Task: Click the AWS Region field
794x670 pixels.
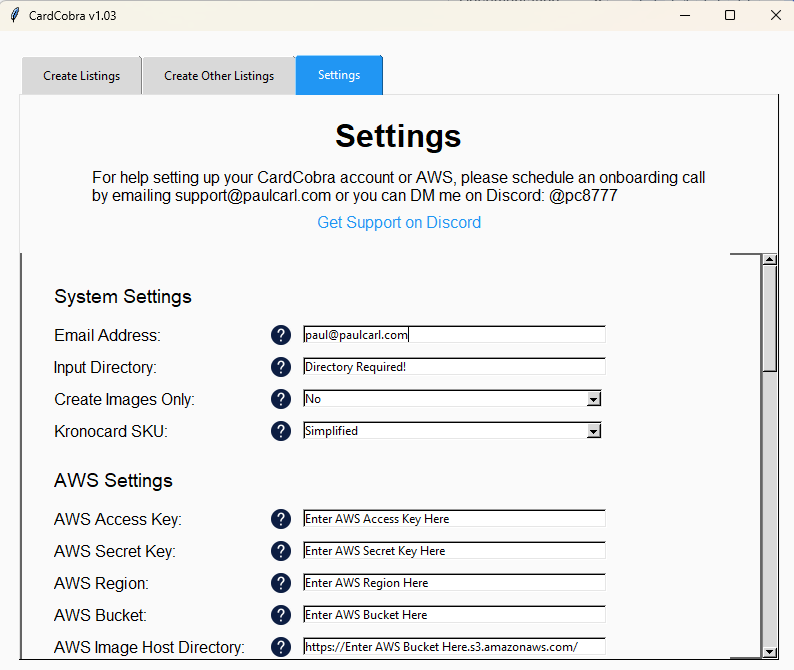Action: click(454, 582)
